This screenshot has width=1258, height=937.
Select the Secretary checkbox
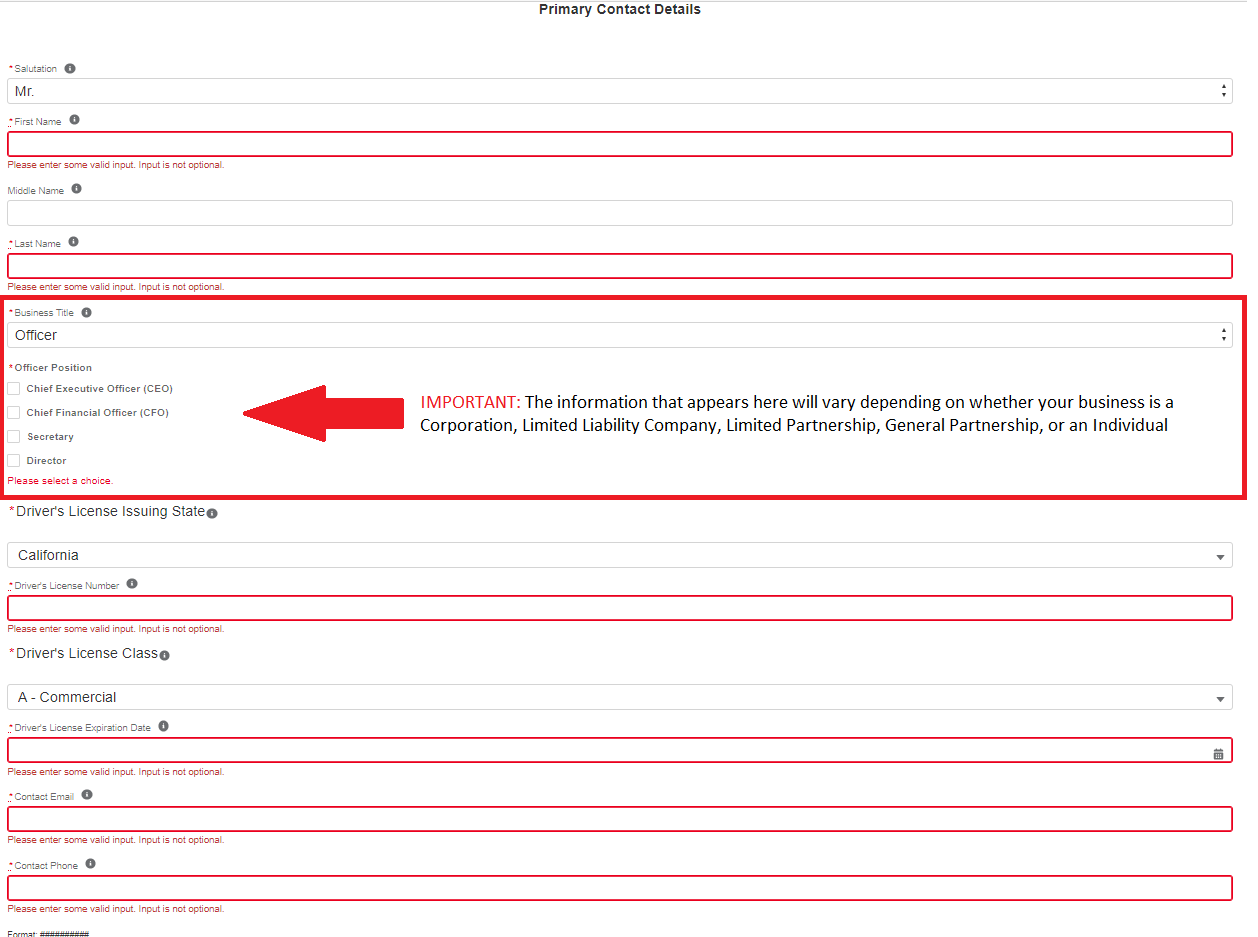pos(14,436)
